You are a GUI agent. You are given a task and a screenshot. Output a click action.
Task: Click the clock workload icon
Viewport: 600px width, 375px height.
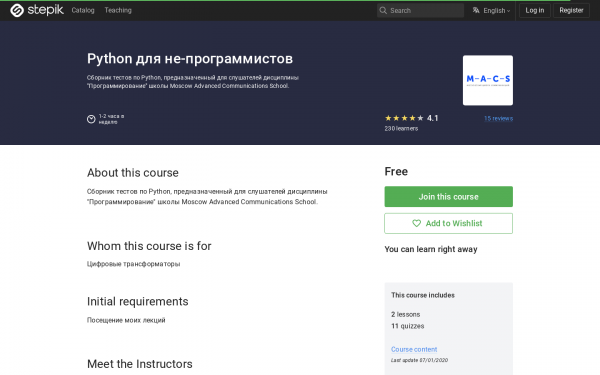click(x=91, y=119)
